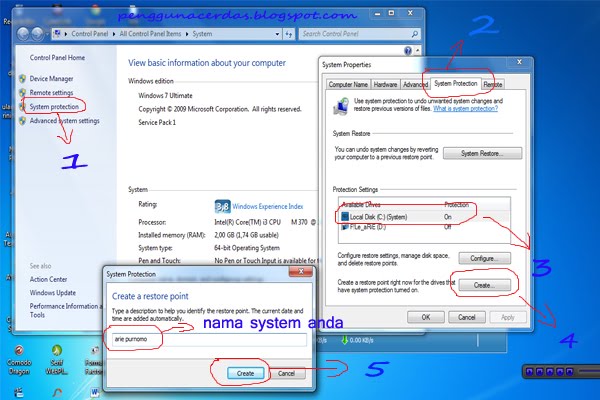
Task: Open System protection sidebar link
Action: coord(54,107)
